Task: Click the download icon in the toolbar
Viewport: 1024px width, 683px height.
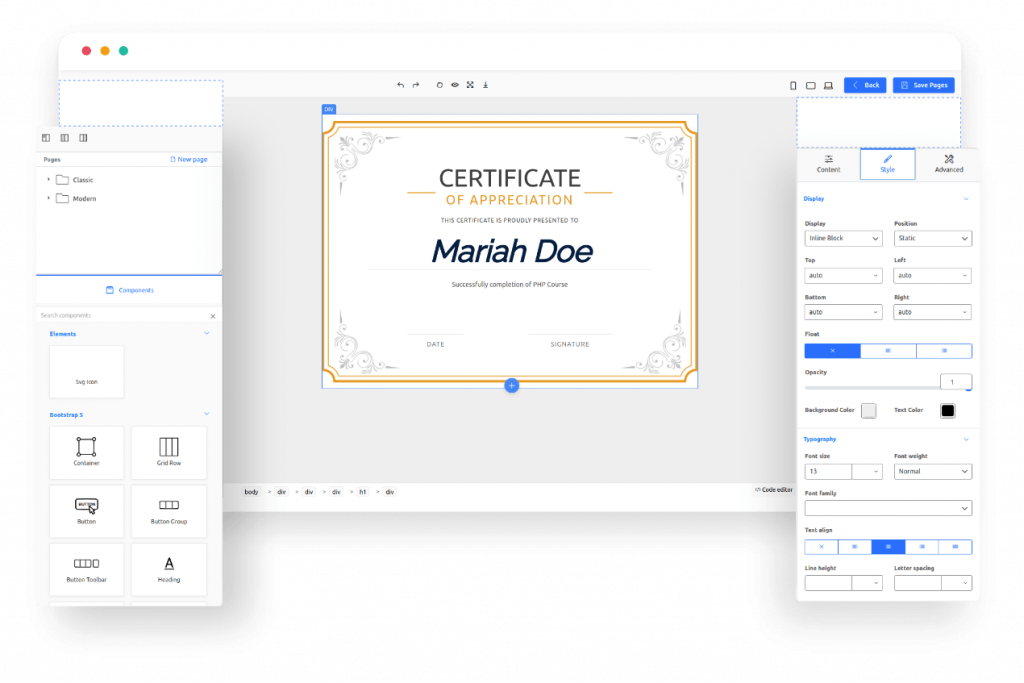Action: pyautogui.click(x=485, y=85)
